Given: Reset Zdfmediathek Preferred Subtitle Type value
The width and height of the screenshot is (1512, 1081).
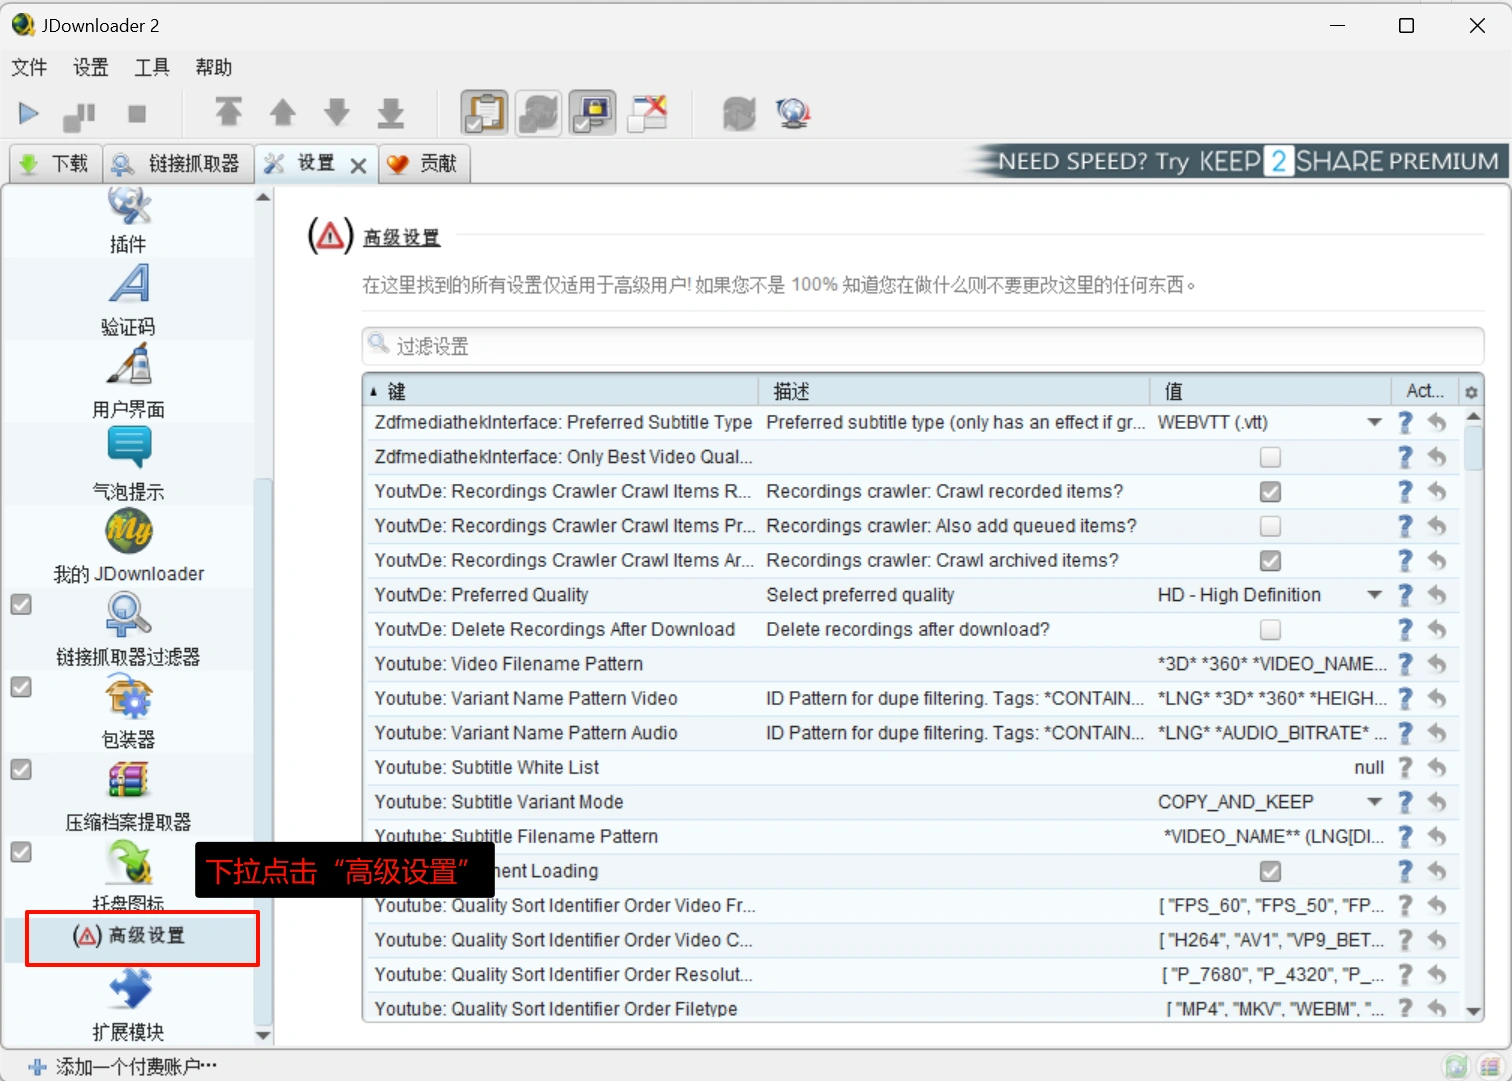Looking at the screenshot, I should [1437, 422].
